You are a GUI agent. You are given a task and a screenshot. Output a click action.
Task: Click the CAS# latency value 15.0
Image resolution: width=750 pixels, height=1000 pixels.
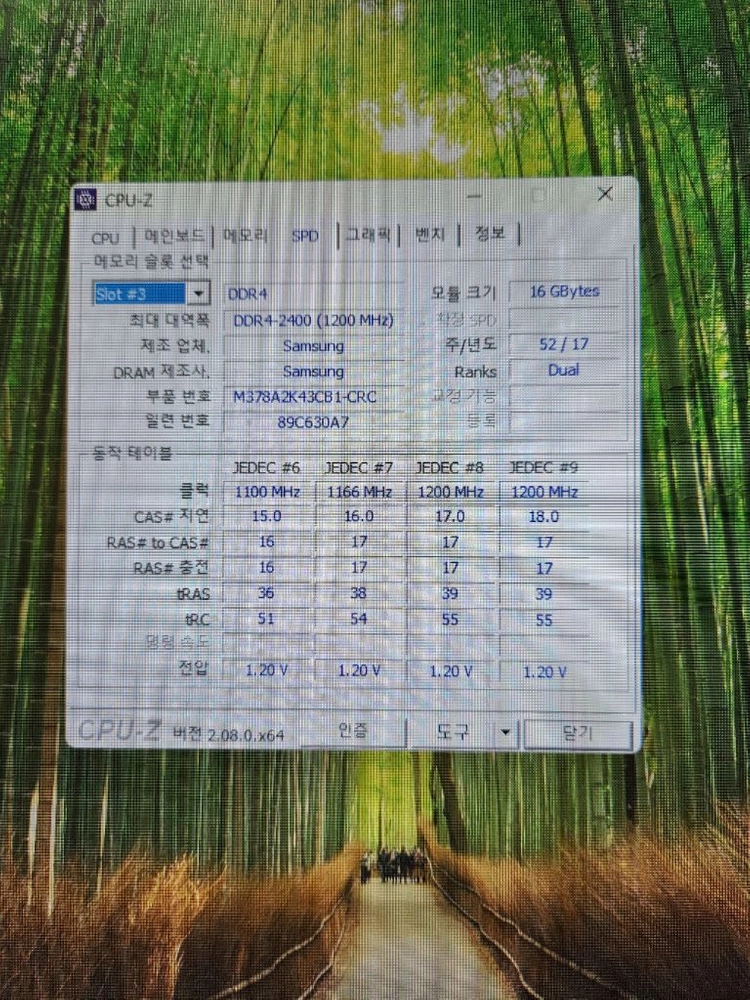pyautogui.click(x=267, y=516)
